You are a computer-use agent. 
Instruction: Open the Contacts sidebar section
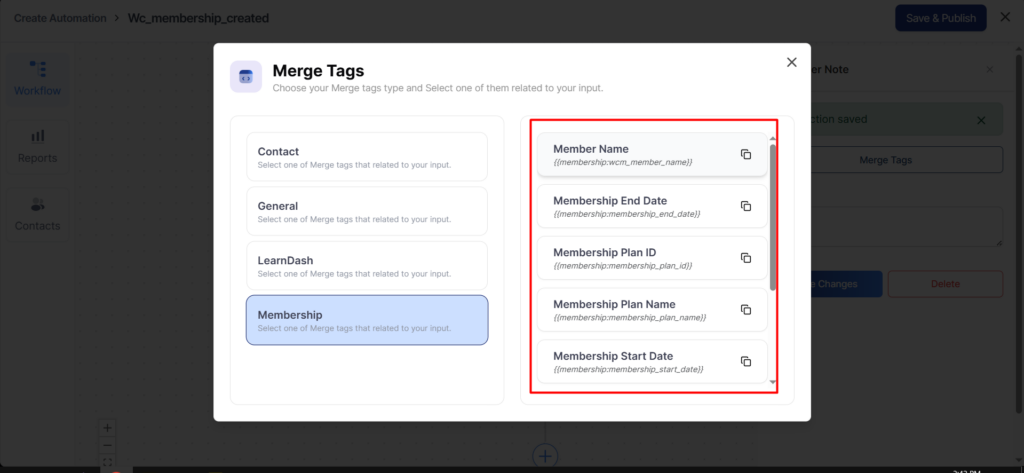tap(37, 214)
